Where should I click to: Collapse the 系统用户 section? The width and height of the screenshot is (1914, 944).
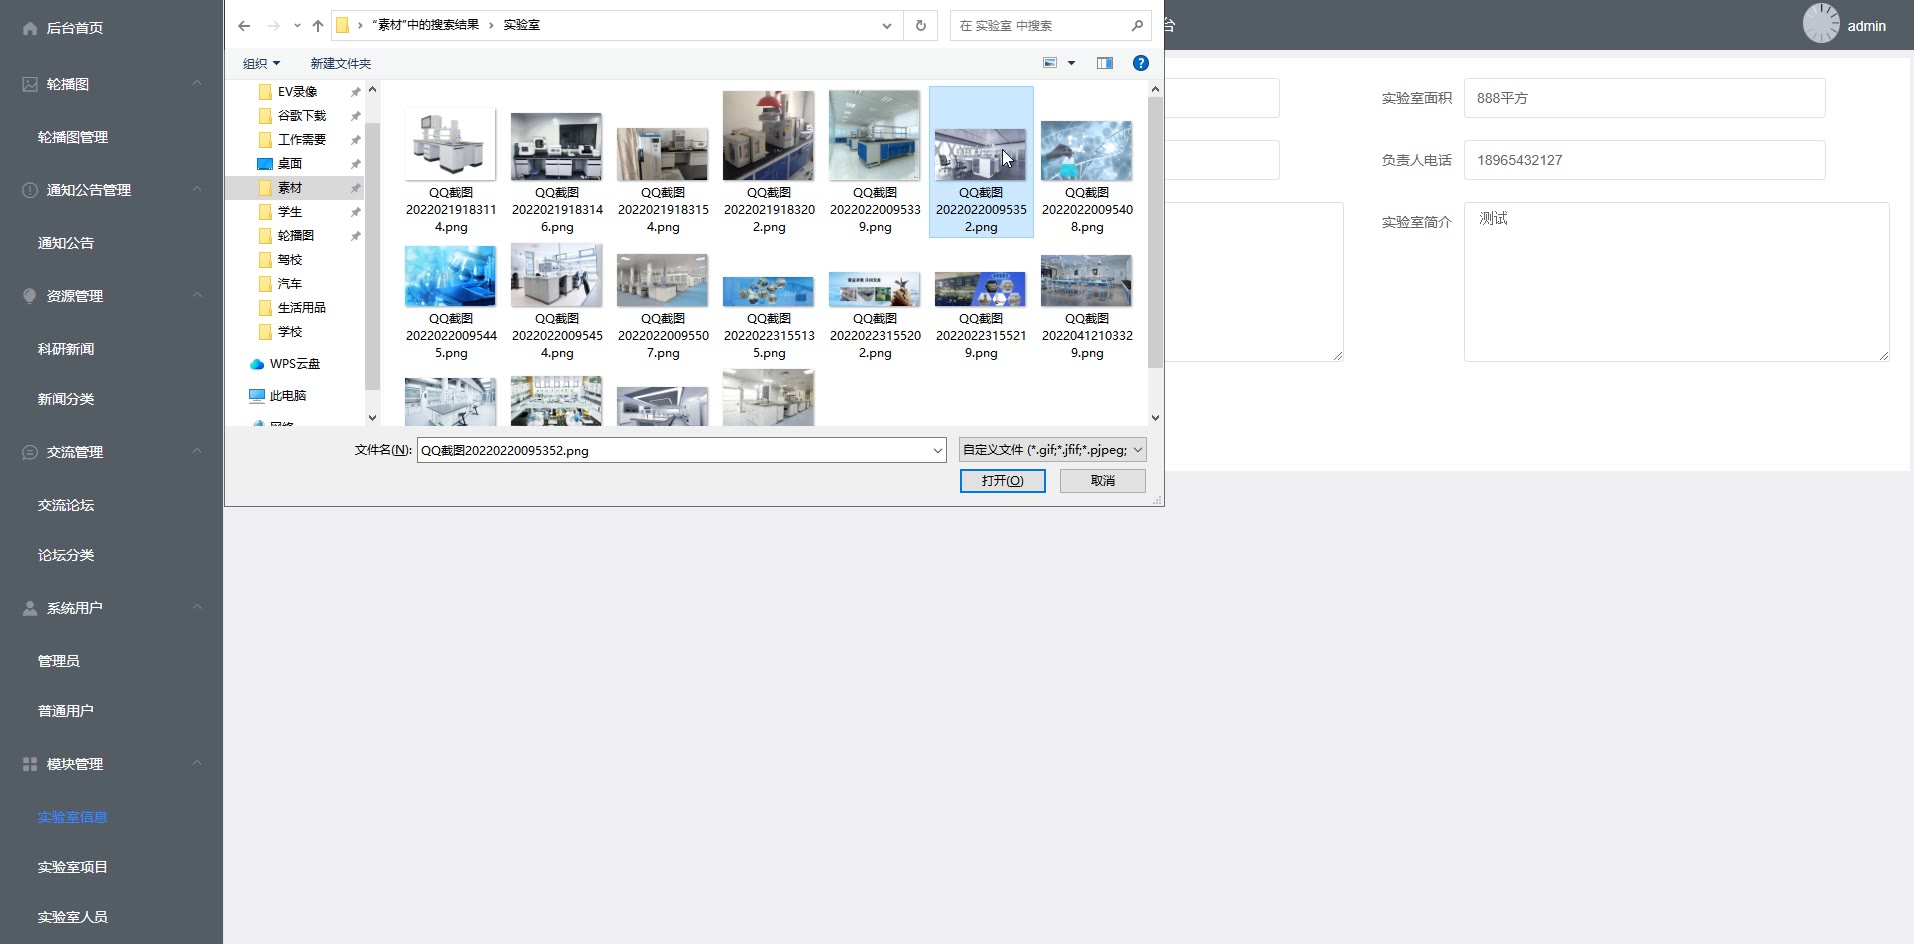click(x=197, y=608)
